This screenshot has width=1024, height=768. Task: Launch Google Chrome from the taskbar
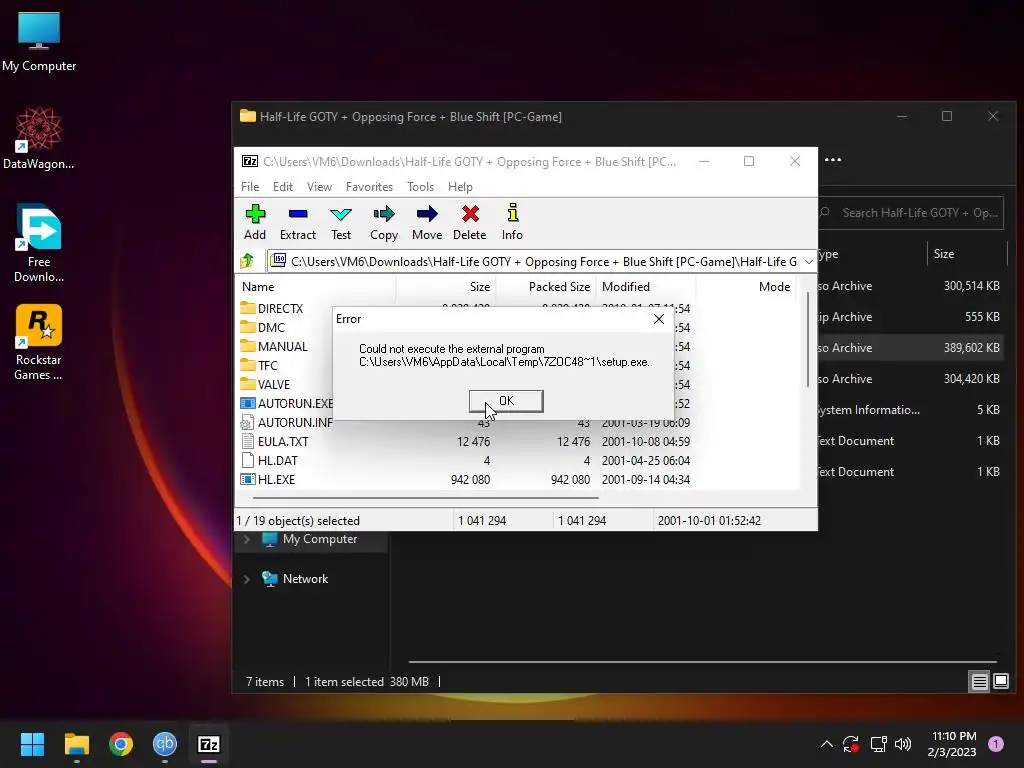[x=121, y=744]
